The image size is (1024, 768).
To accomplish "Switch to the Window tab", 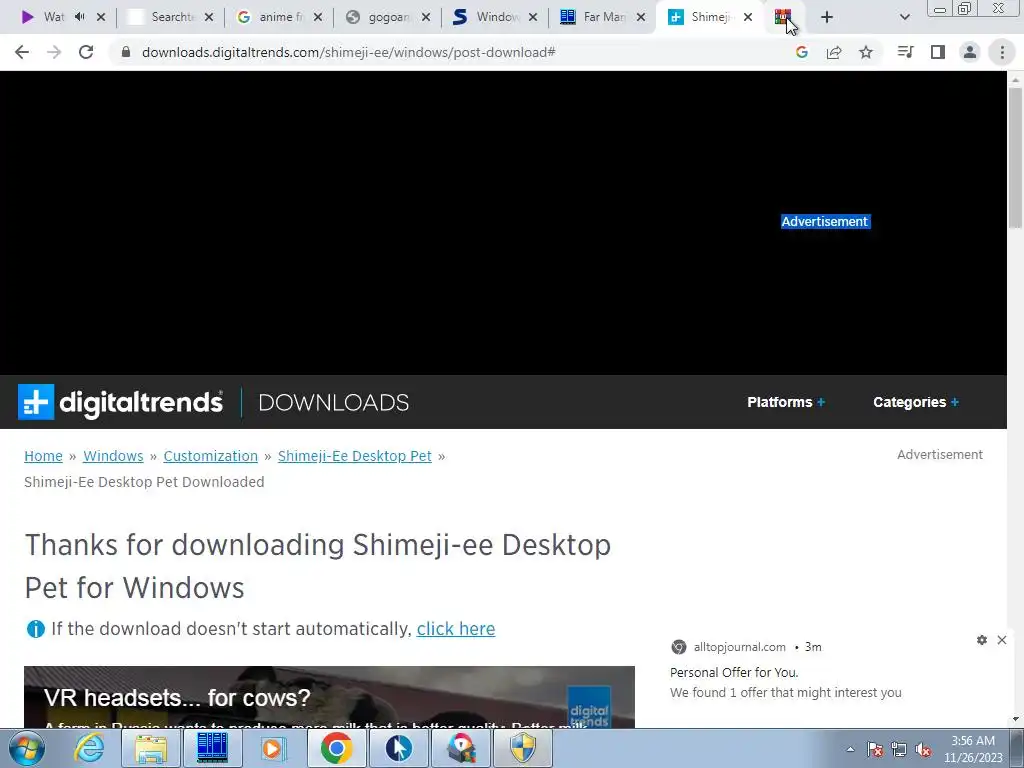I will [x=495, y=17].
